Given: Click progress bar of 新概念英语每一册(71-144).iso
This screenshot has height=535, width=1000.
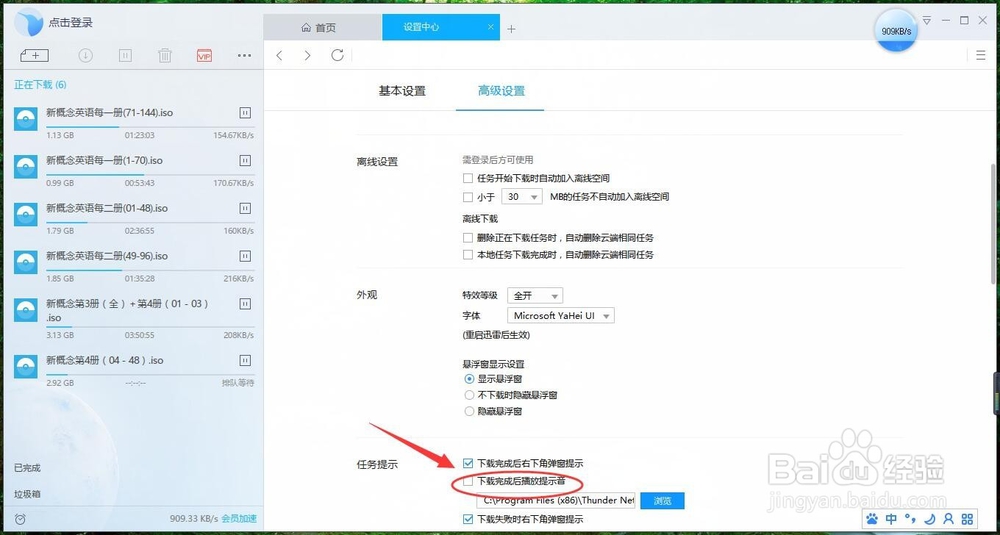Looking at the screenshot, I should [150, 126].
